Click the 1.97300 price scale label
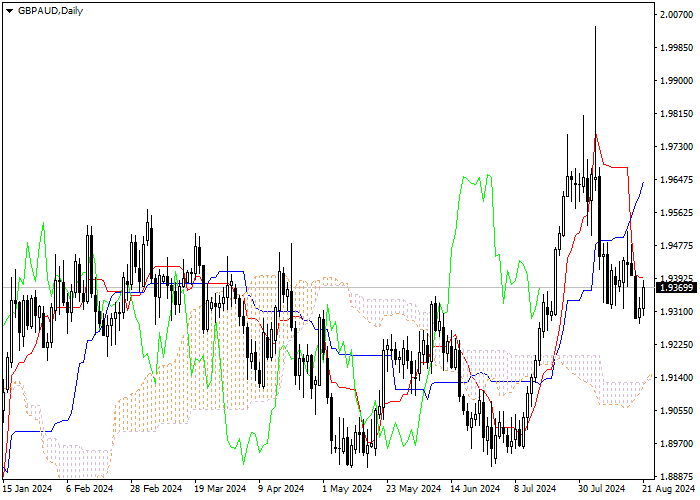 click(677, 146)
